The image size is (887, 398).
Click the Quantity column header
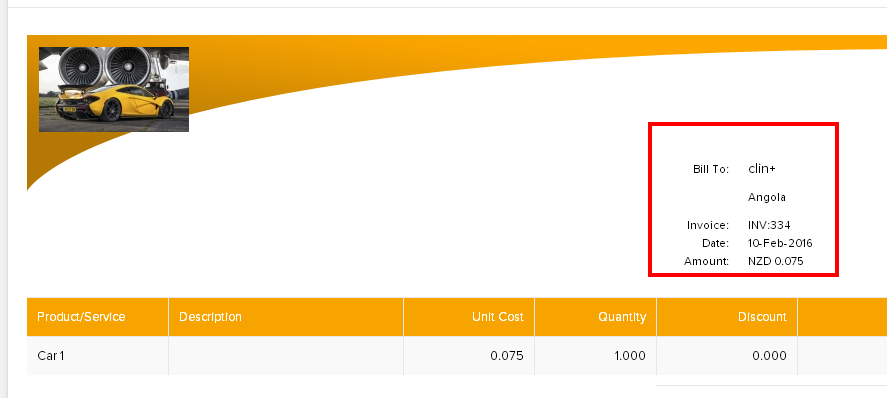coord(596,317)
